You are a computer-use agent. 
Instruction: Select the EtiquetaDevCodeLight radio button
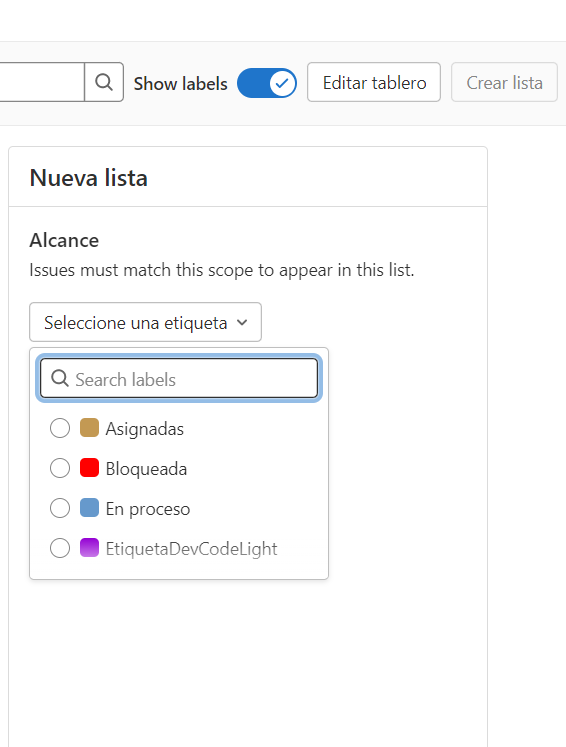click(x=60, y=548)
